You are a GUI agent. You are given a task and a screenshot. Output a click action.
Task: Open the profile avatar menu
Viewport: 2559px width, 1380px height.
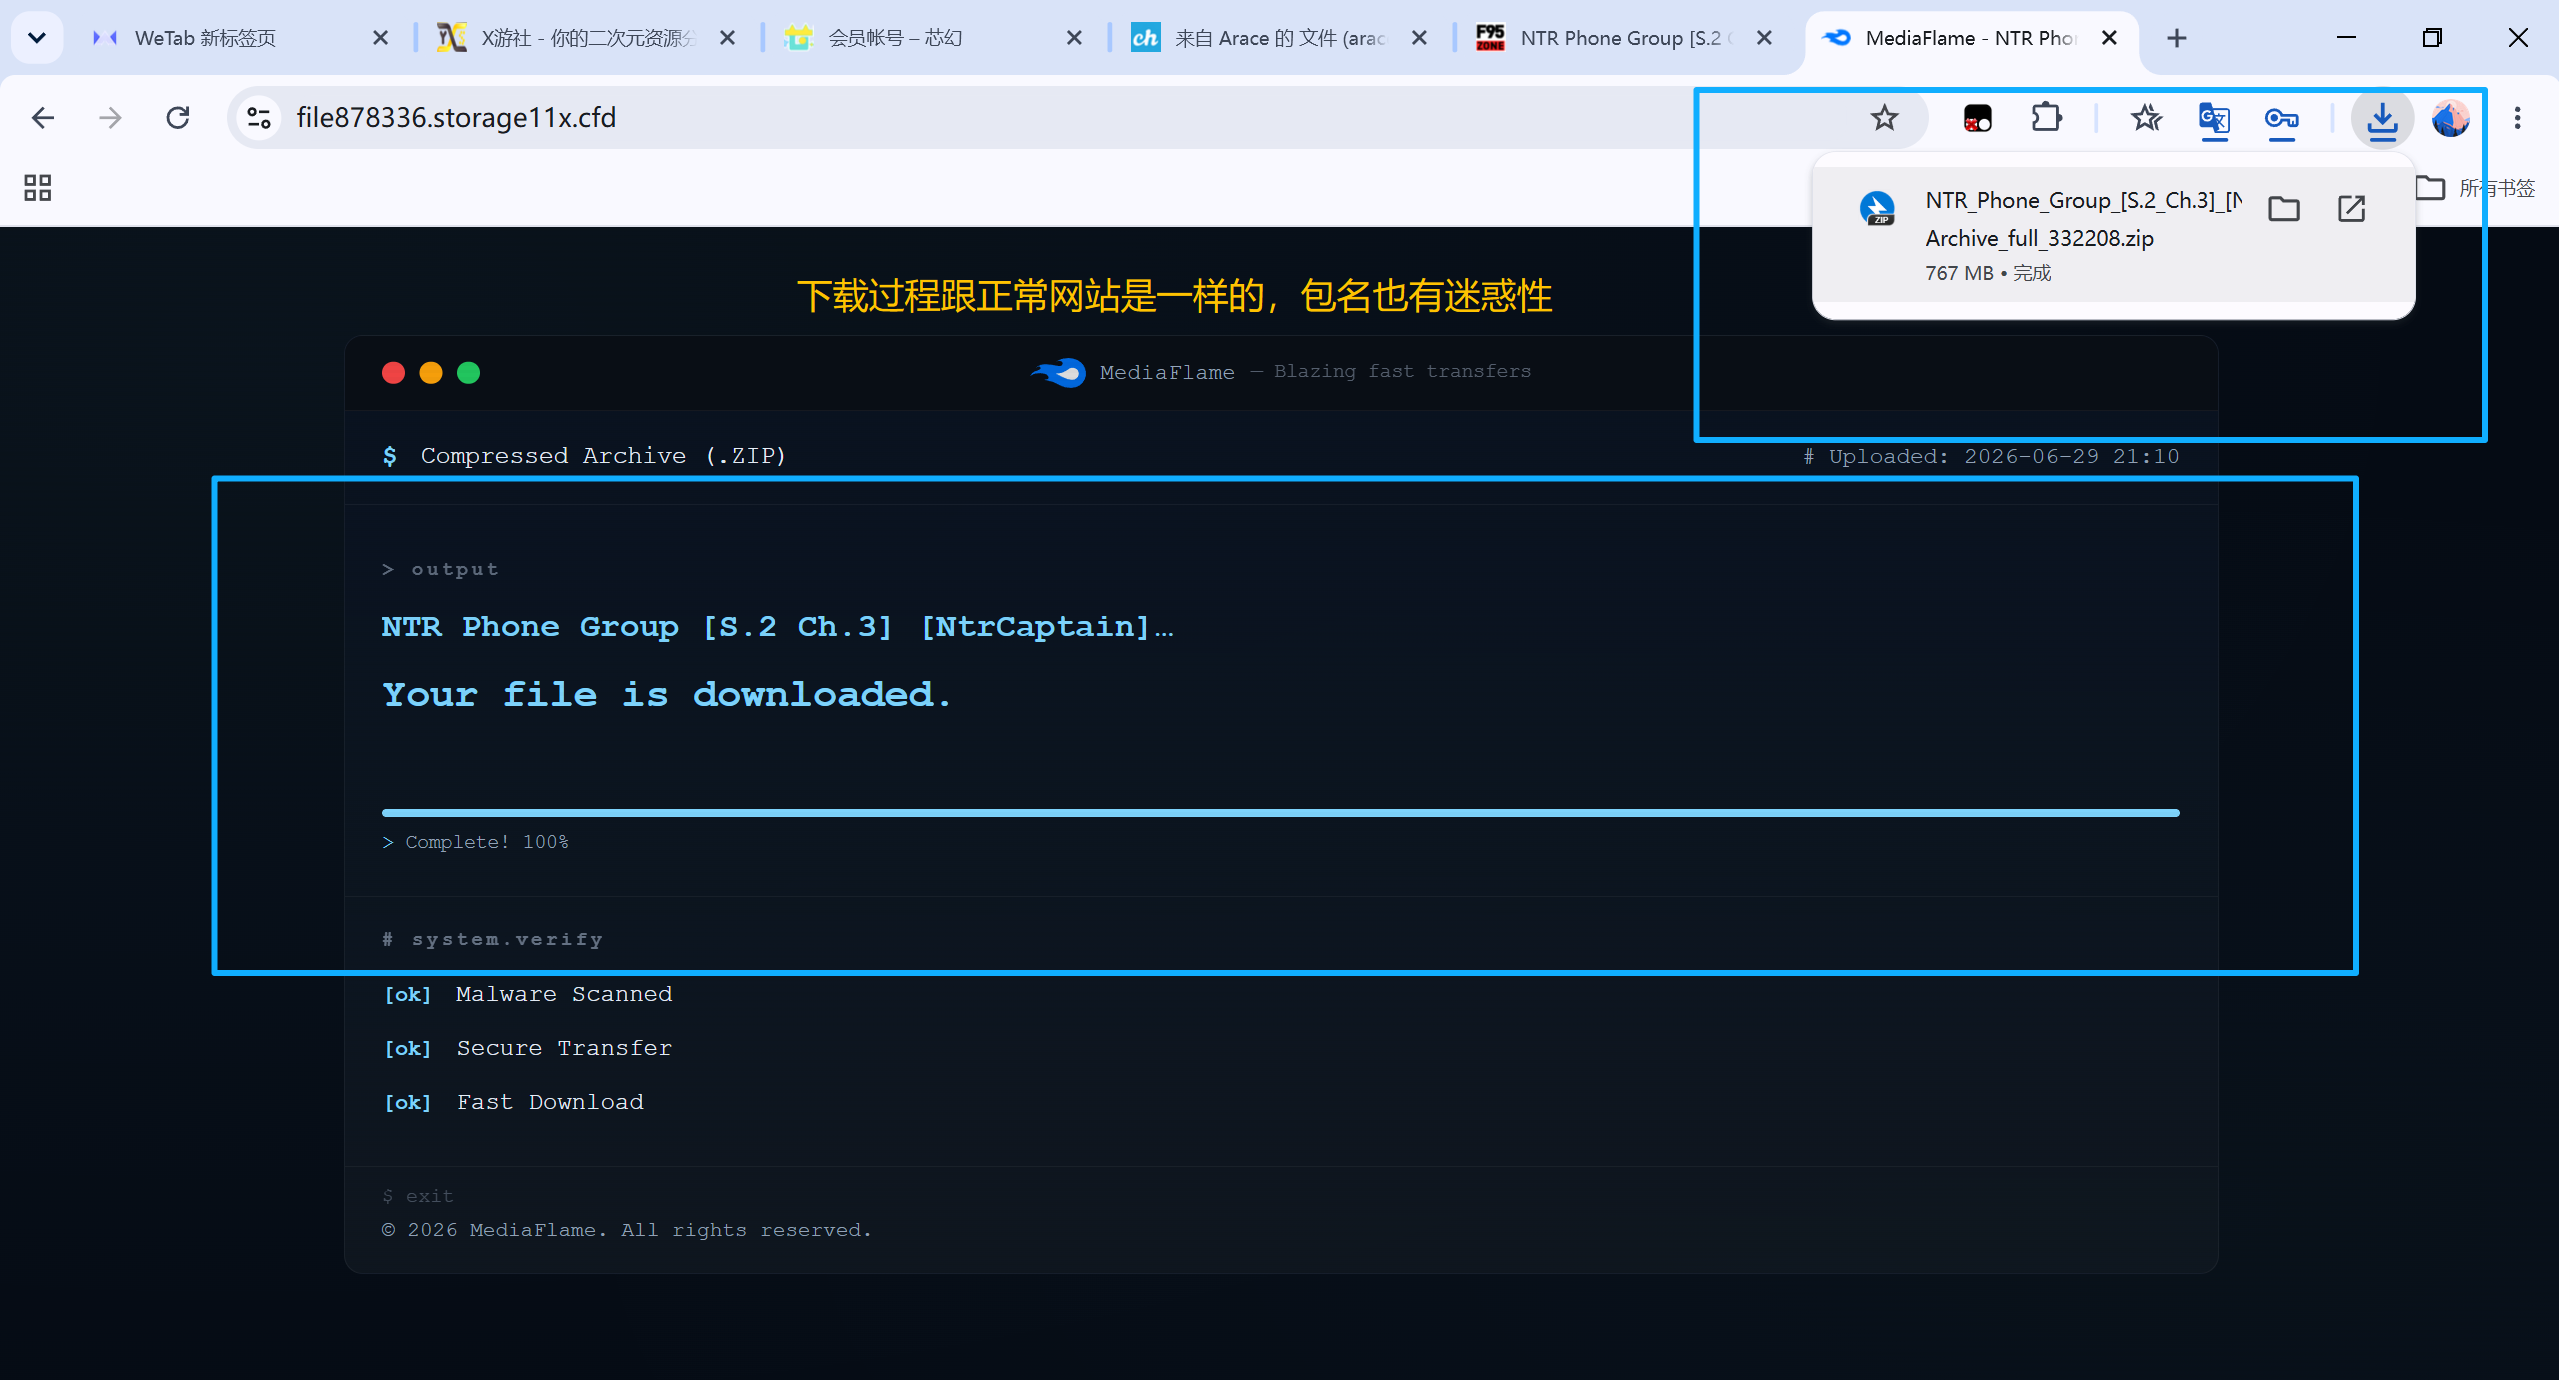click(2450, 118)
